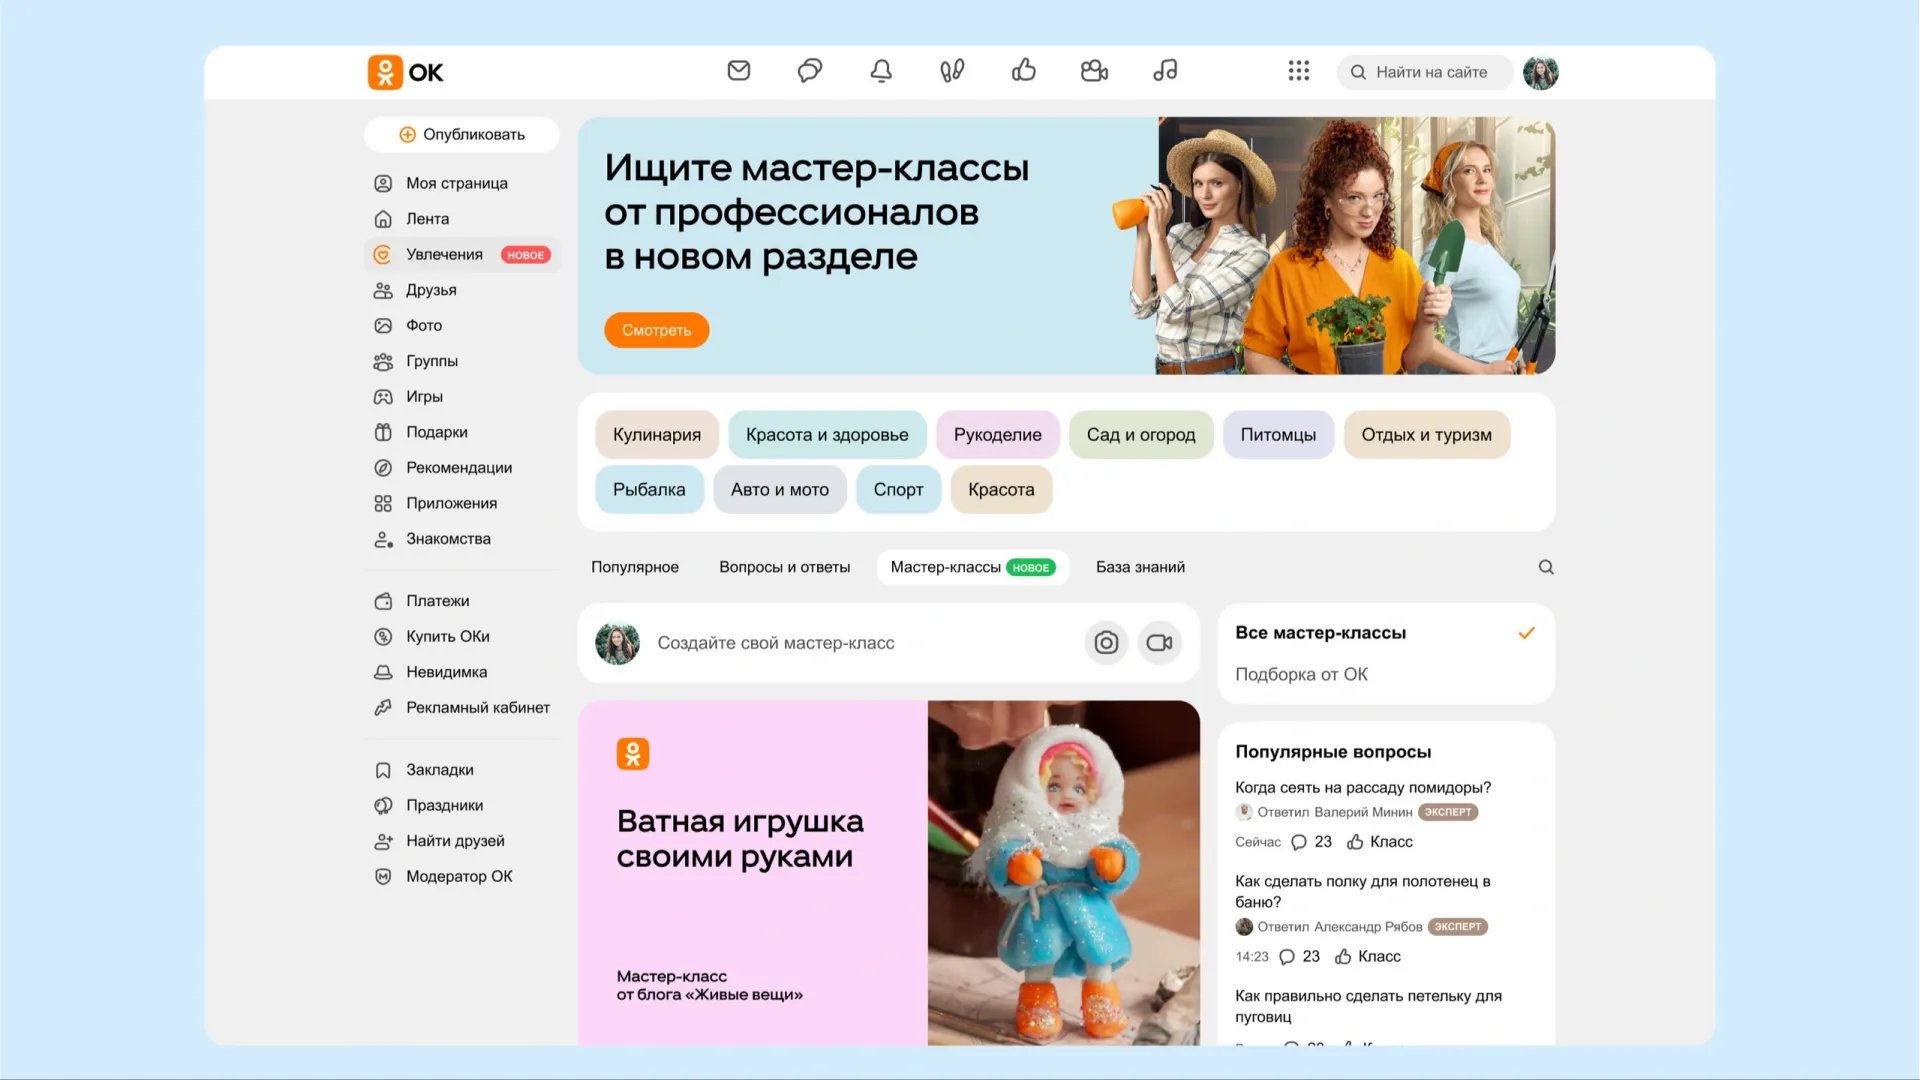
Task: Open question "Когда сеять на рассаду помидоры?"
Action: click(x=1363, y=788)
